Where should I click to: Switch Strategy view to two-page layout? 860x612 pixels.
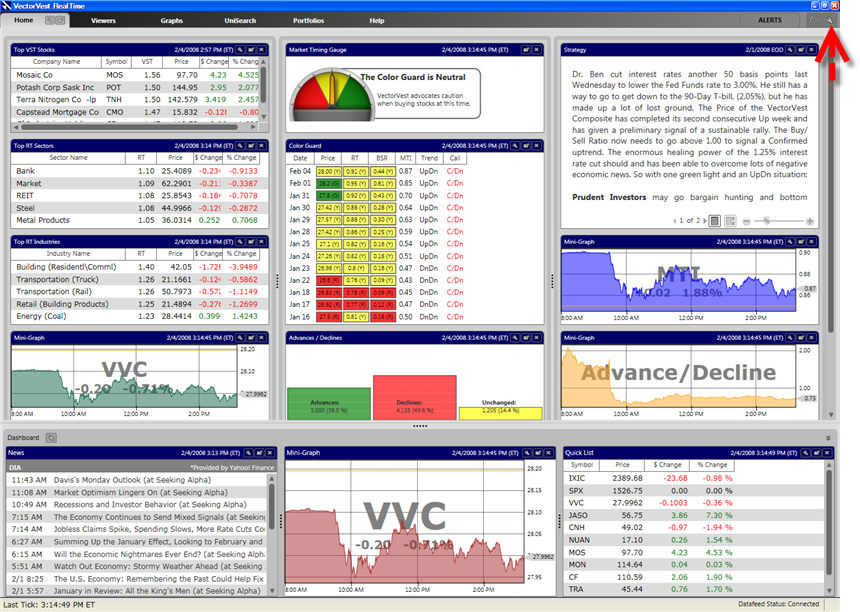(x=730, y=219)
